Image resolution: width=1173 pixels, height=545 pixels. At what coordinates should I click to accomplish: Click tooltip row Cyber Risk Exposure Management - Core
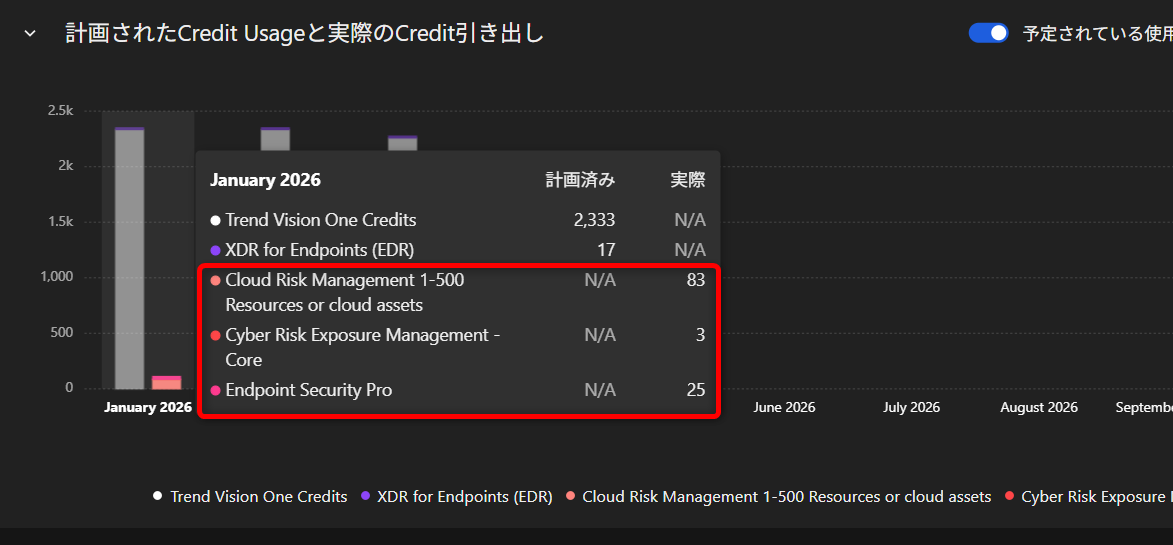458,348
